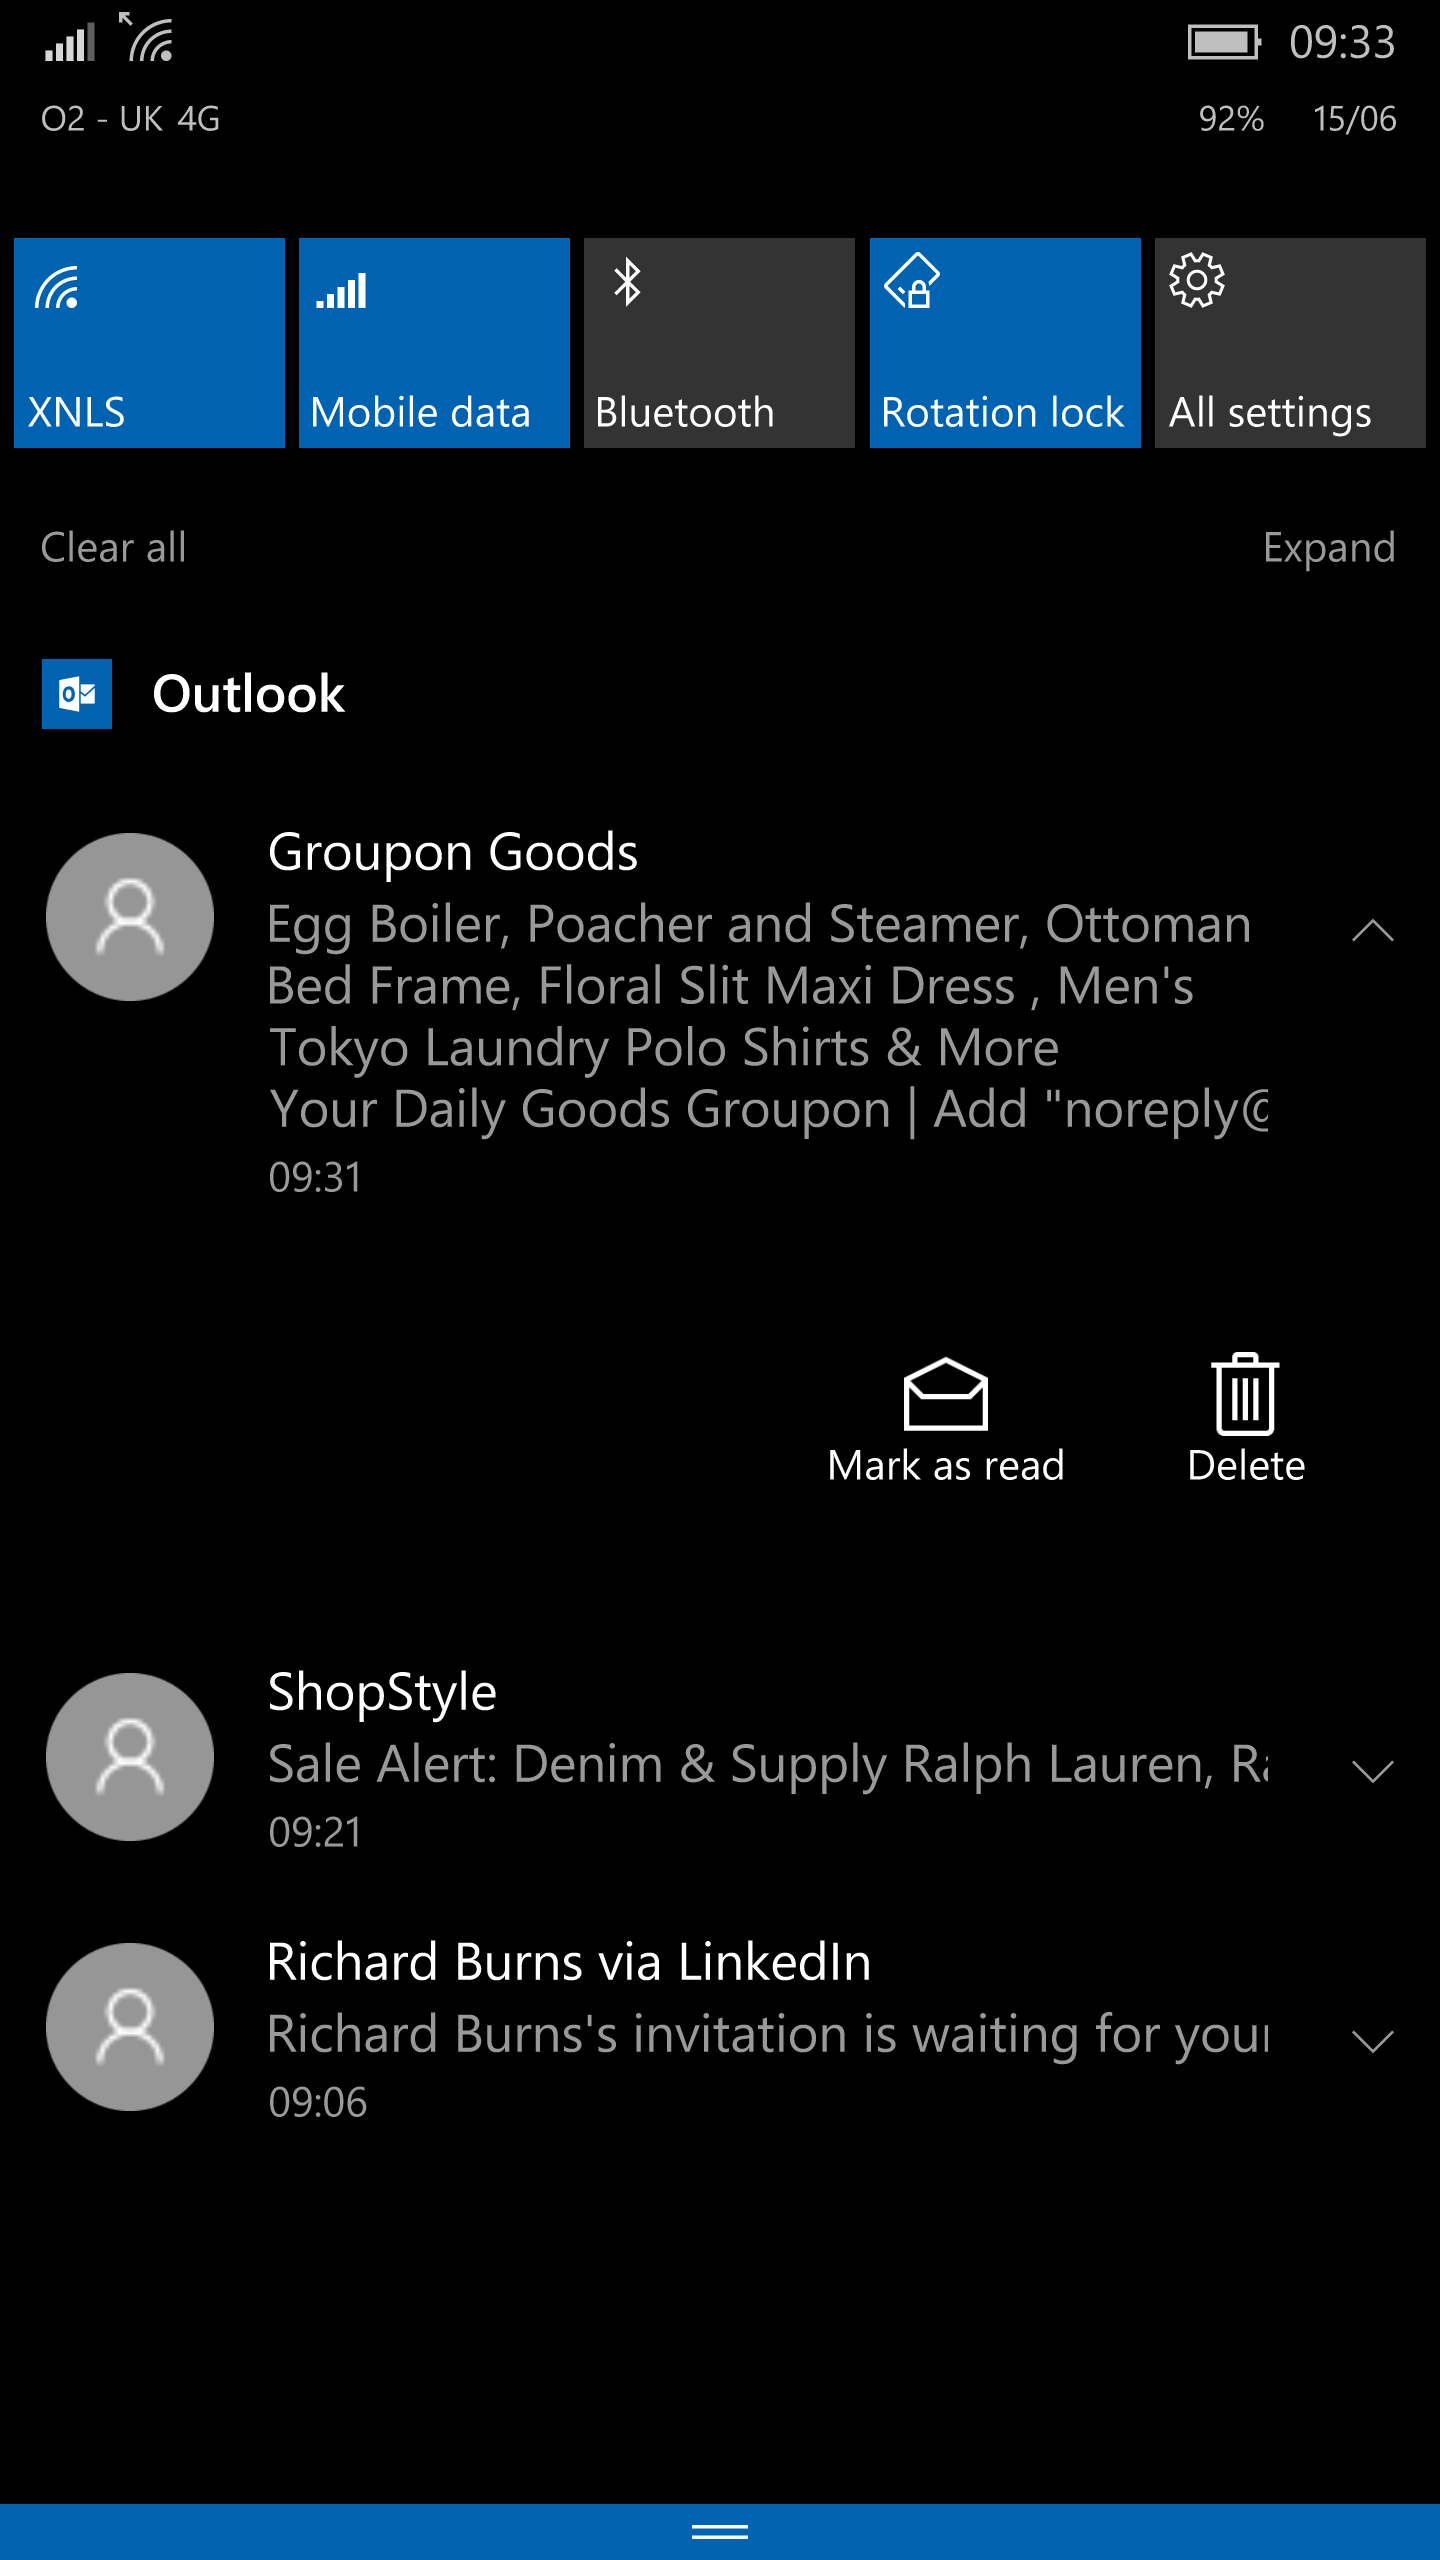Open the Outlook app icon

(77, 694)
